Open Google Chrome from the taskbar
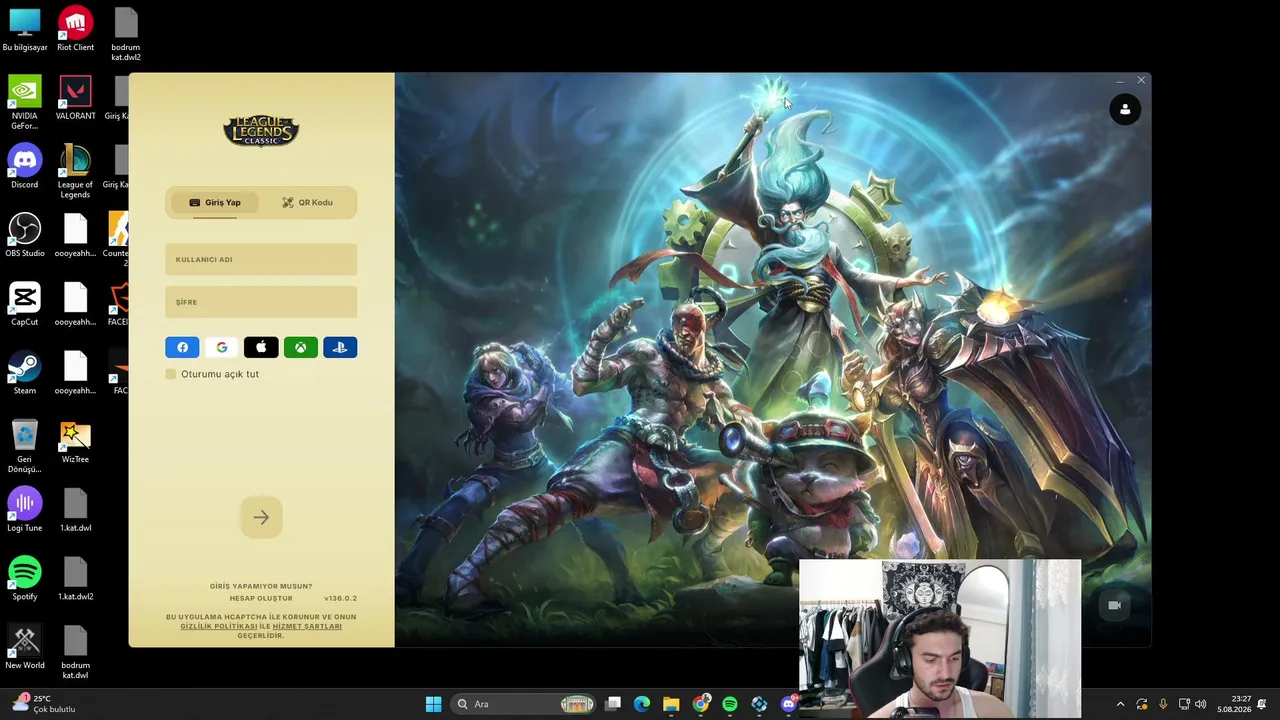Screen dimensions: 1280x720 coord(701,704)
